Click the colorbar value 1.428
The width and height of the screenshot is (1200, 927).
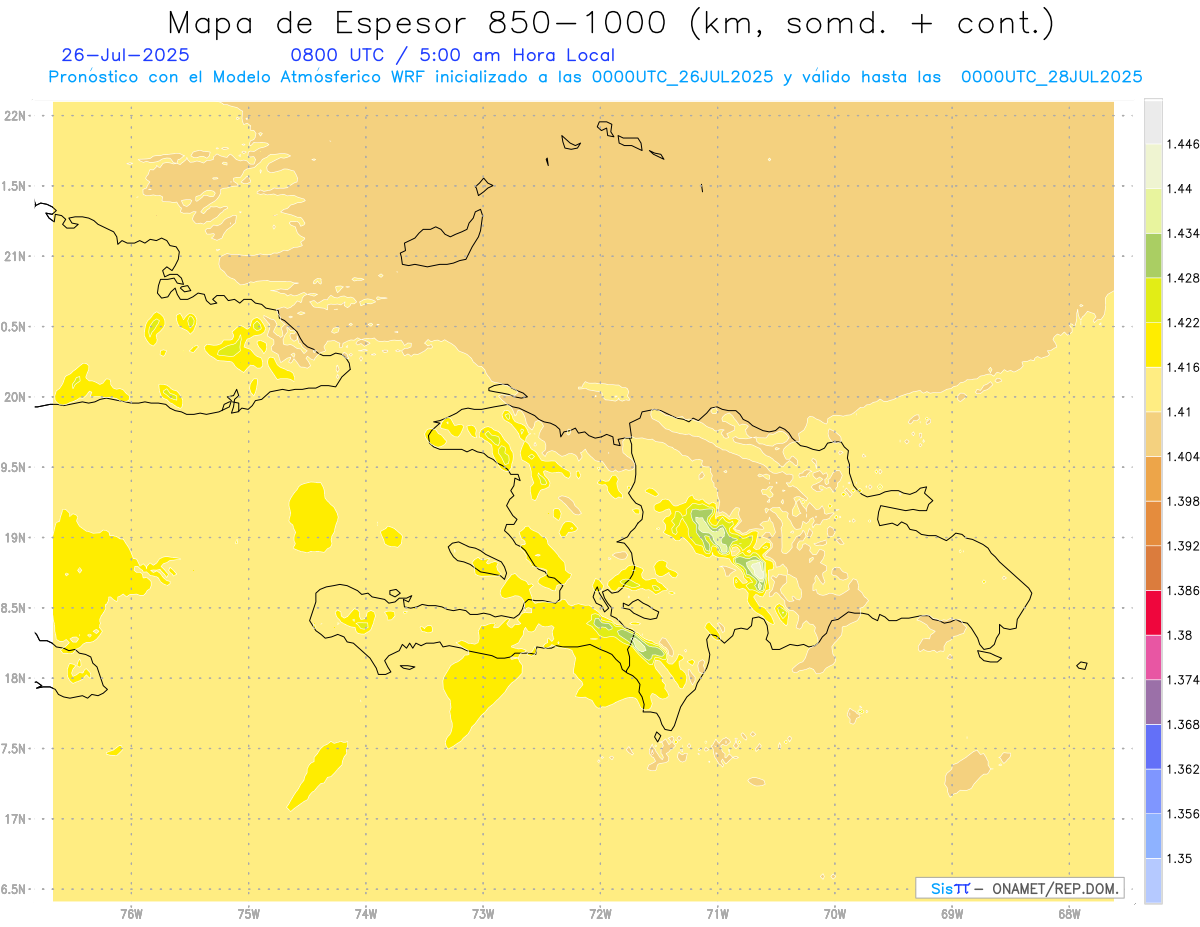[1183, 278]
